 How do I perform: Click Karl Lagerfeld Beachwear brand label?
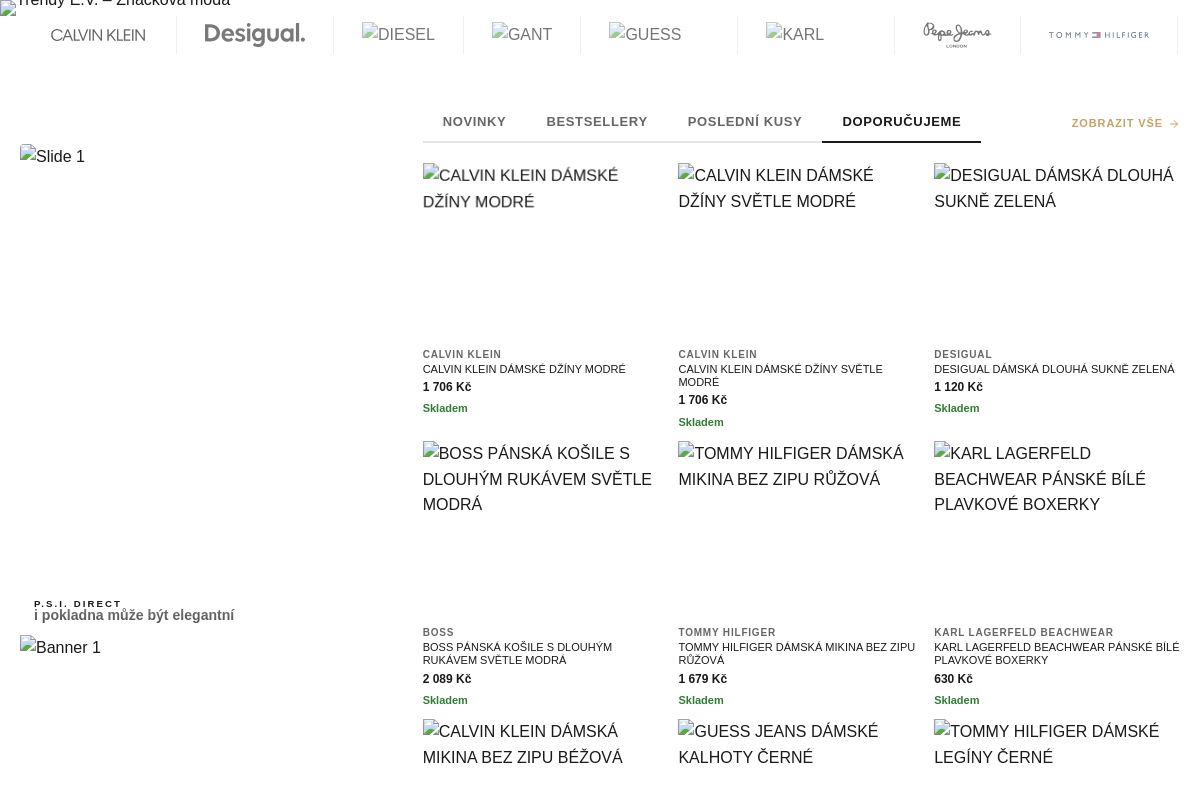(1024, 633)
